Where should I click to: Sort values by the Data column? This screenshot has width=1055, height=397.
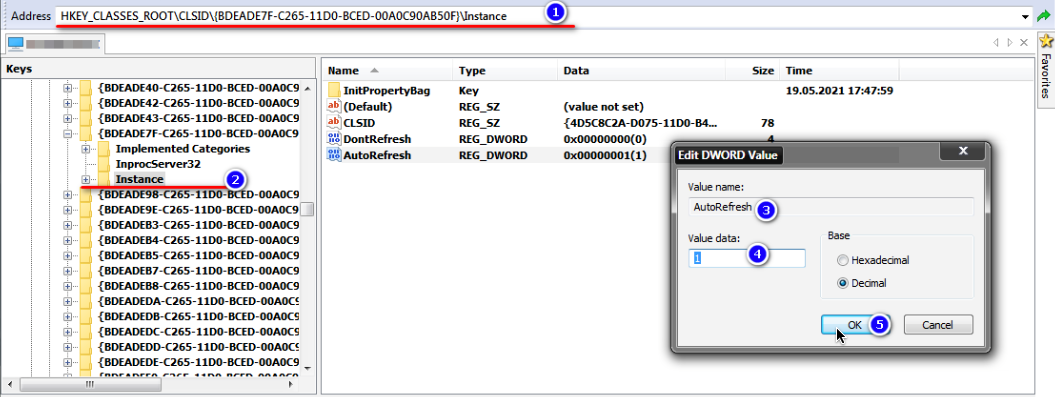[642, 71]
